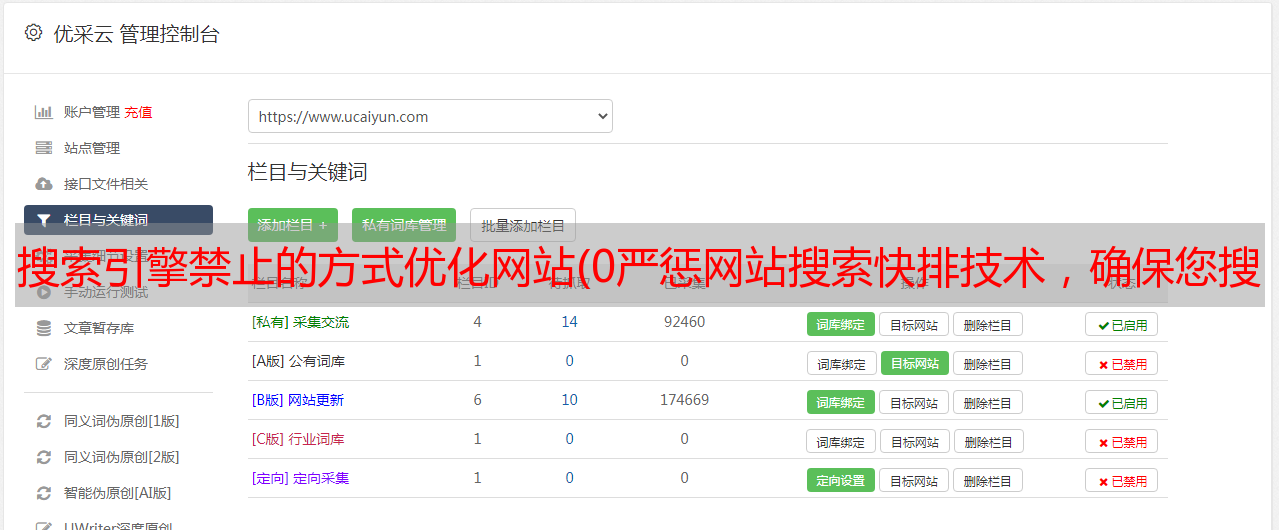The width and height of the screenshot is (1279, 530).
Task: Open 接口文件相关 in the sidebar
Action: point(106,184)
